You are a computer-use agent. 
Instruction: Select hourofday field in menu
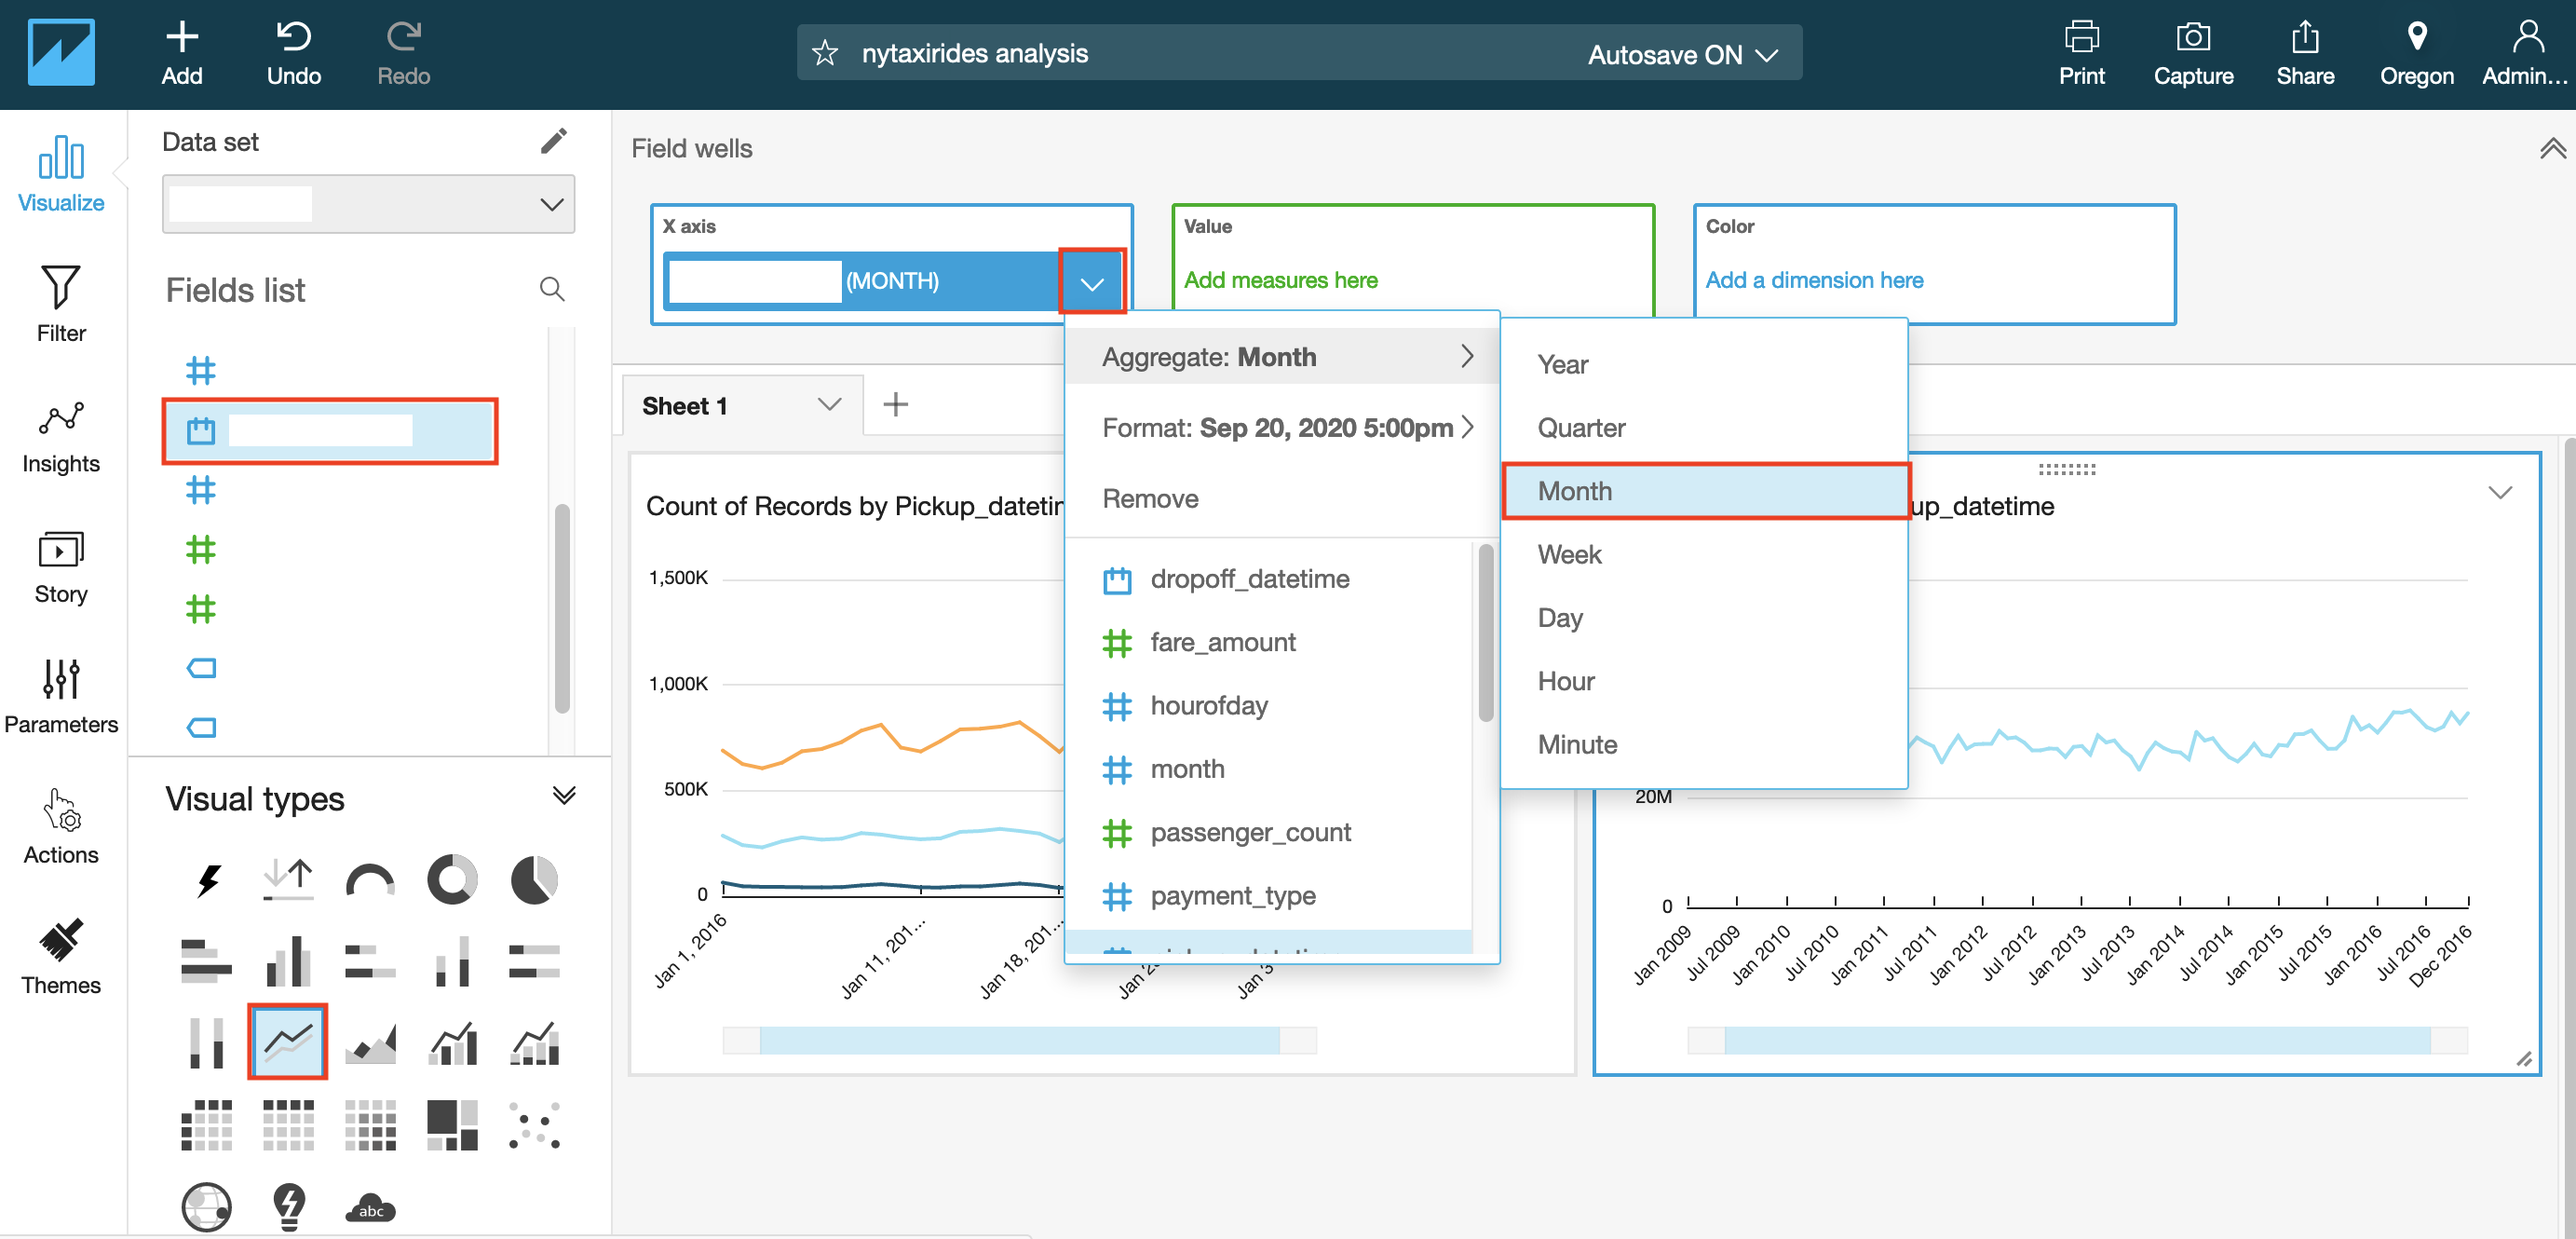(x=1268, y=705)
